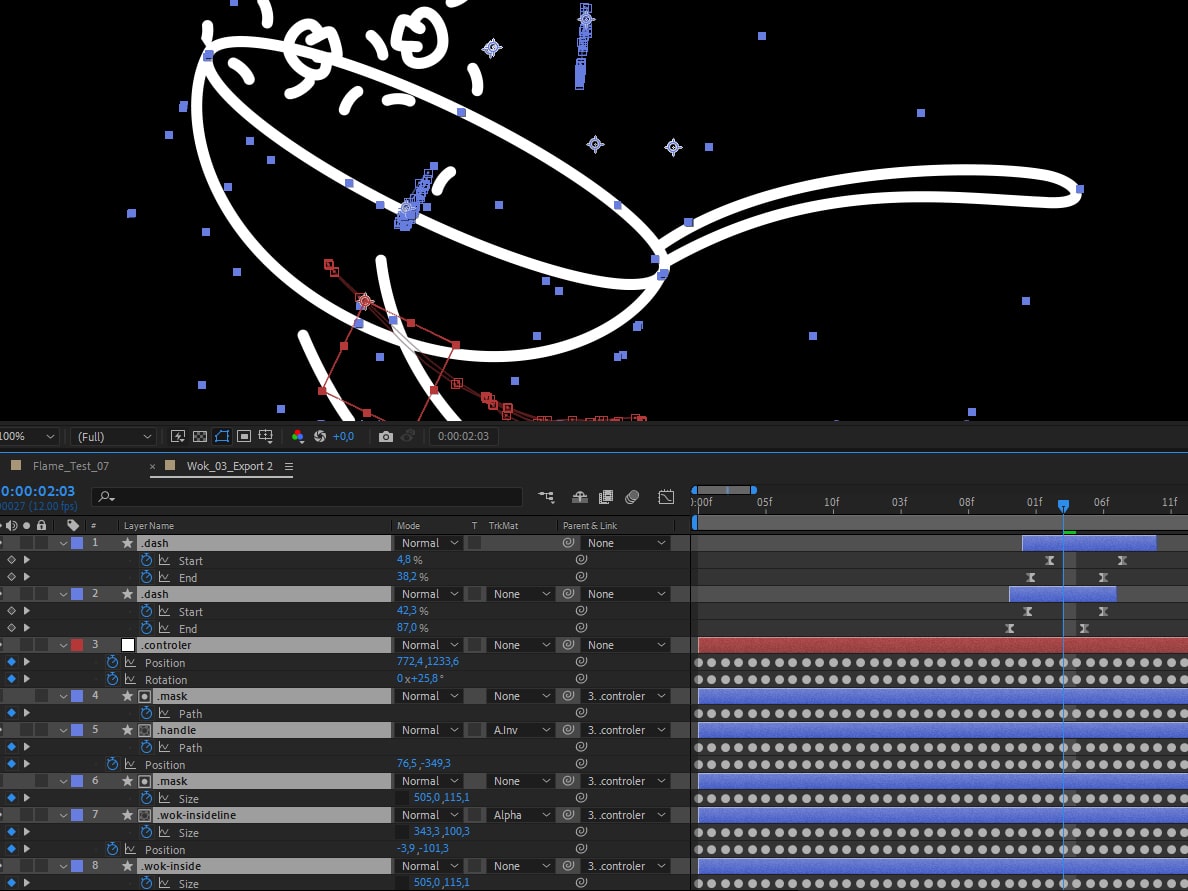The height and width of the screenshot is (891, 1188).
Task: Open the Graph Editor icon
Action: [667, 497]
